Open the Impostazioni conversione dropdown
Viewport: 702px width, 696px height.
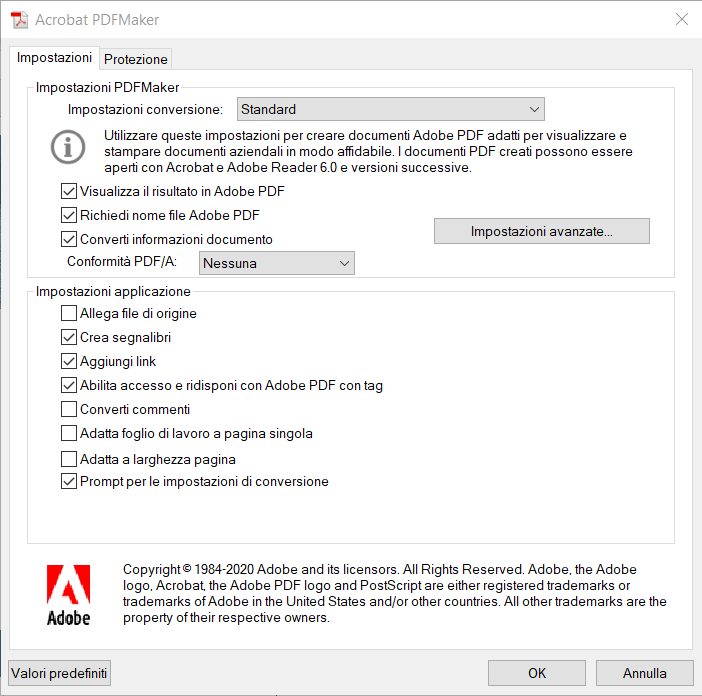391,109
